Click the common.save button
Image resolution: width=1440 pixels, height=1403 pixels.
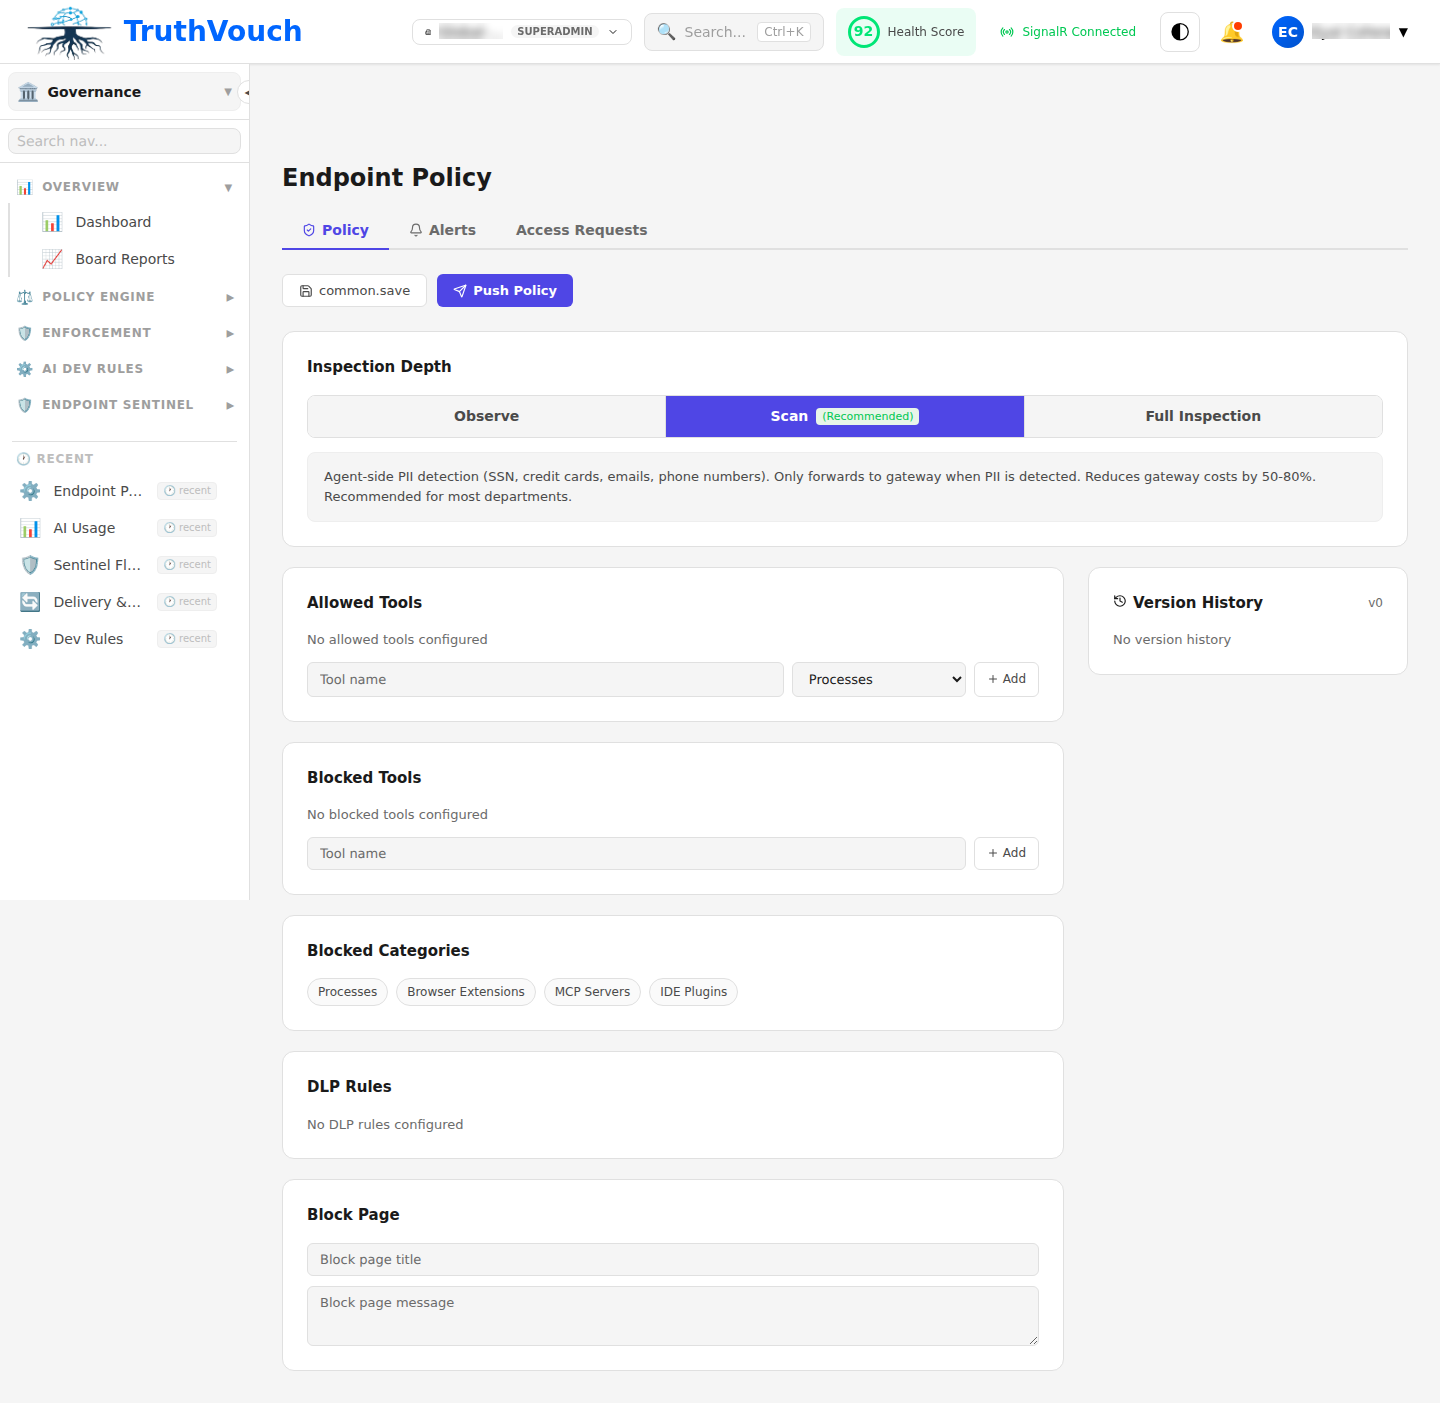[354, 290]
